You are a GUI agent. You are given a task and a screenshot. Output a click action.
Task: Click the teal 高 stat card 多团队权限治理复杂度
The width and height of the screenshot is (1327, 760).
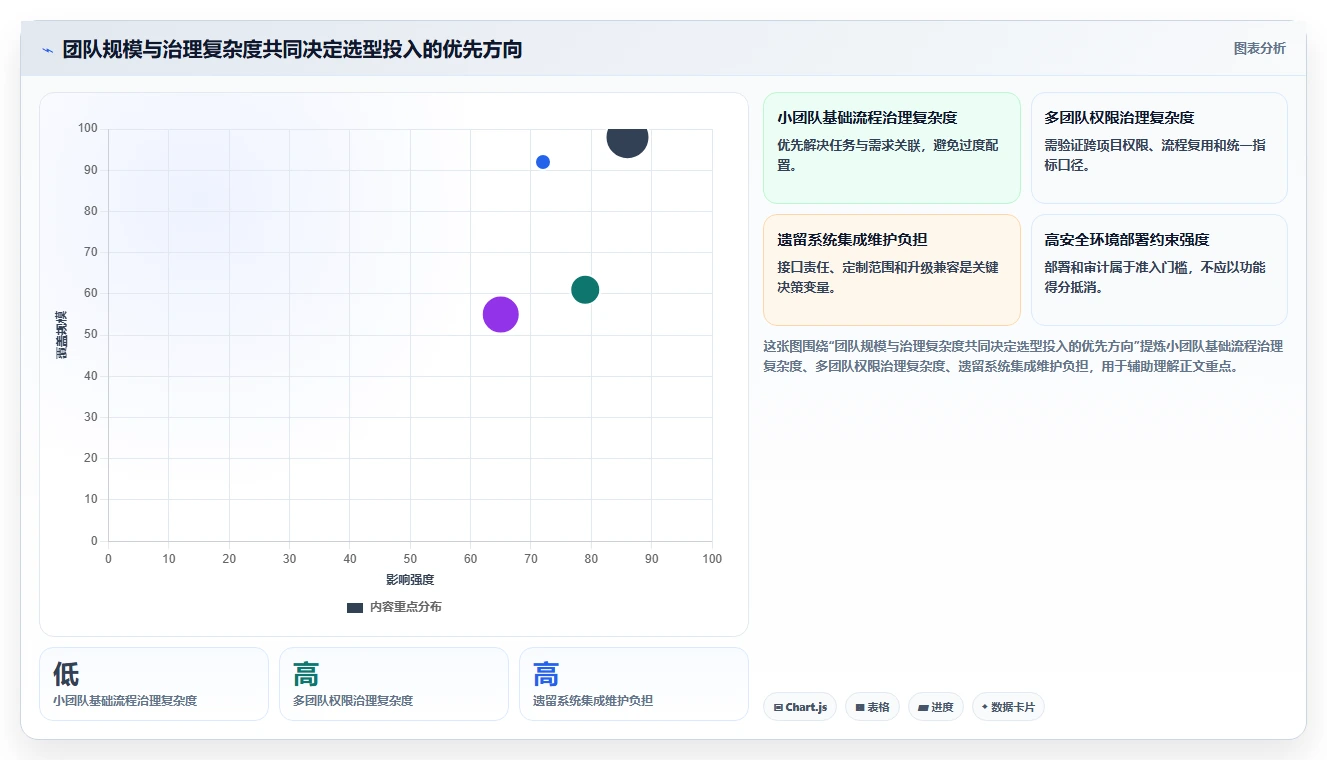(394, 684)
